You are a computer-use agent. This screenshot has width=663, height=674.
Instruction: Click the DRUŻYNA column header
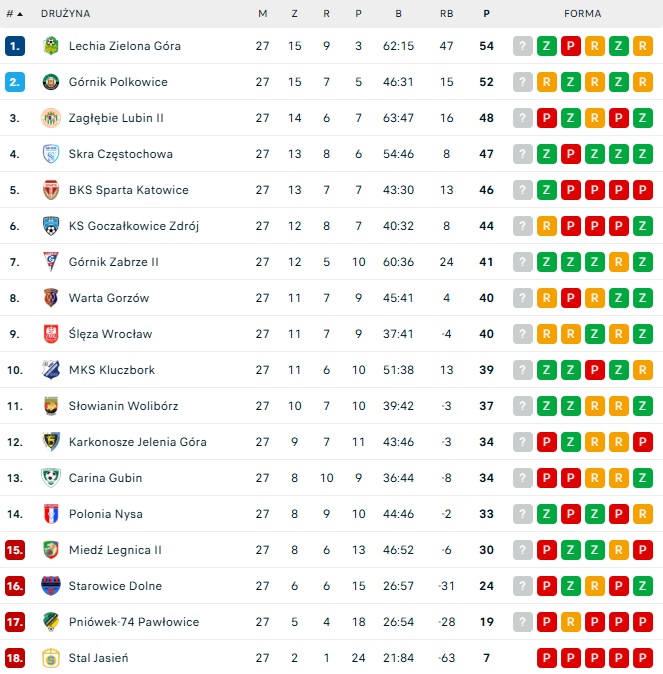65,14
